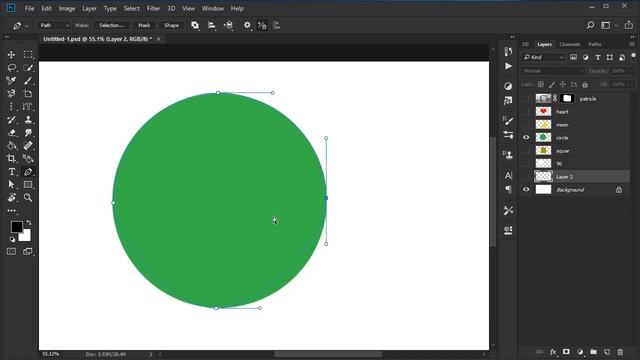The image size is (640, 360).
Task: Delete layer with the trash icon
Action: pyautogui.click(x=620, y=352)
